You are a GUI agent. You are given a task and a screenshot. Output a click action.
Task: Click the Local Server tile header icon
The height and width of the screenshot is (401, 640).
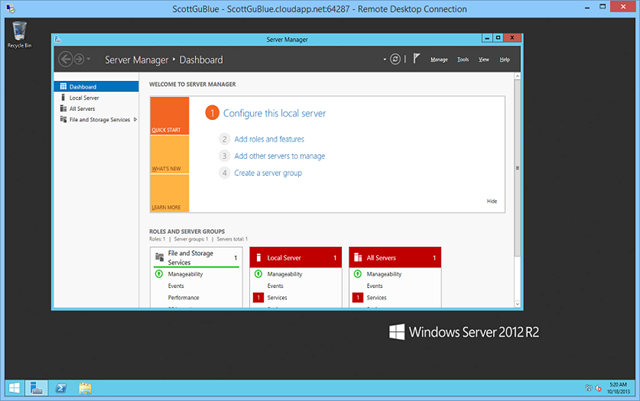(258, 257)
